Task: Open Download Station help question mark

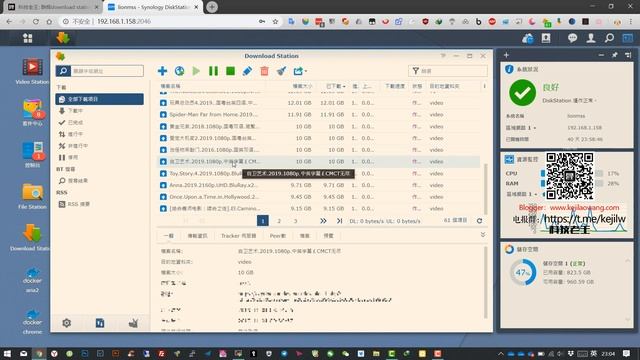Action: [x=443, y=56]
